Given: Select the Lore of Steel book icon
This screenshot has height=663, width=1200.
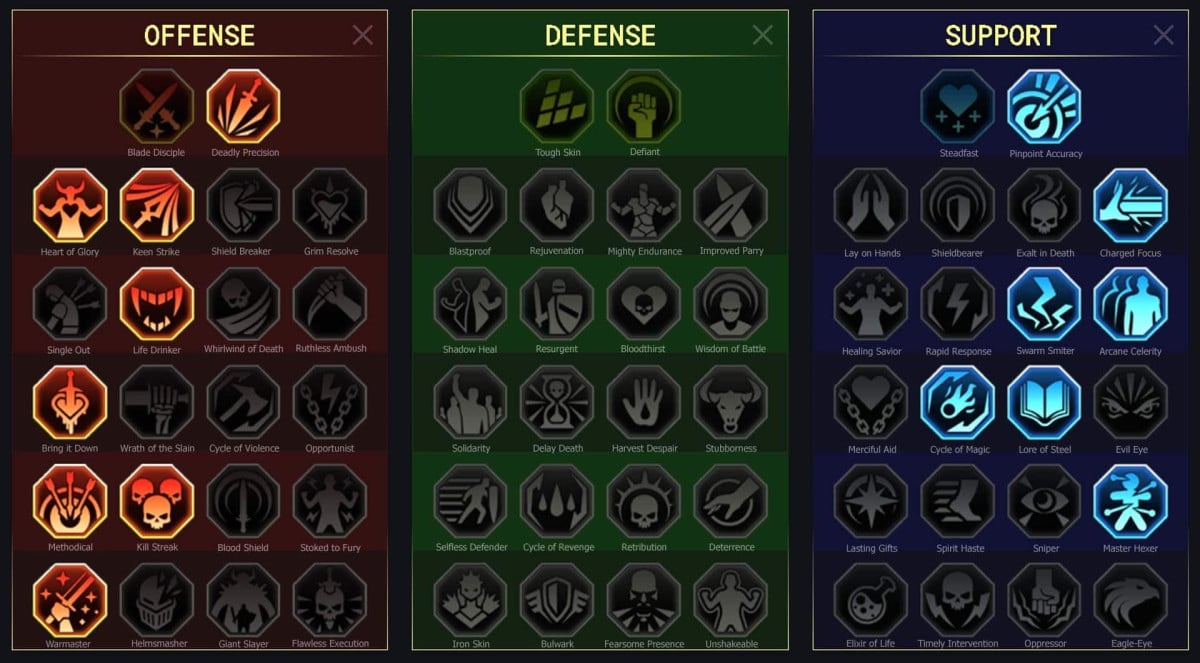Looking at the screenshot, I should click(x=1045, y=402).
